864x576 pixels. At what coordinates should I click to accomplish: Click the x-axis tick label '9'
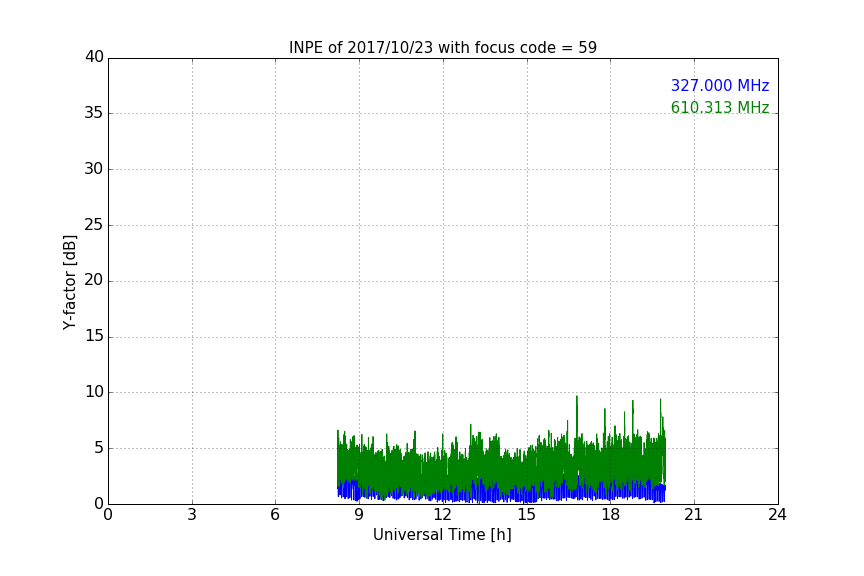359,515
